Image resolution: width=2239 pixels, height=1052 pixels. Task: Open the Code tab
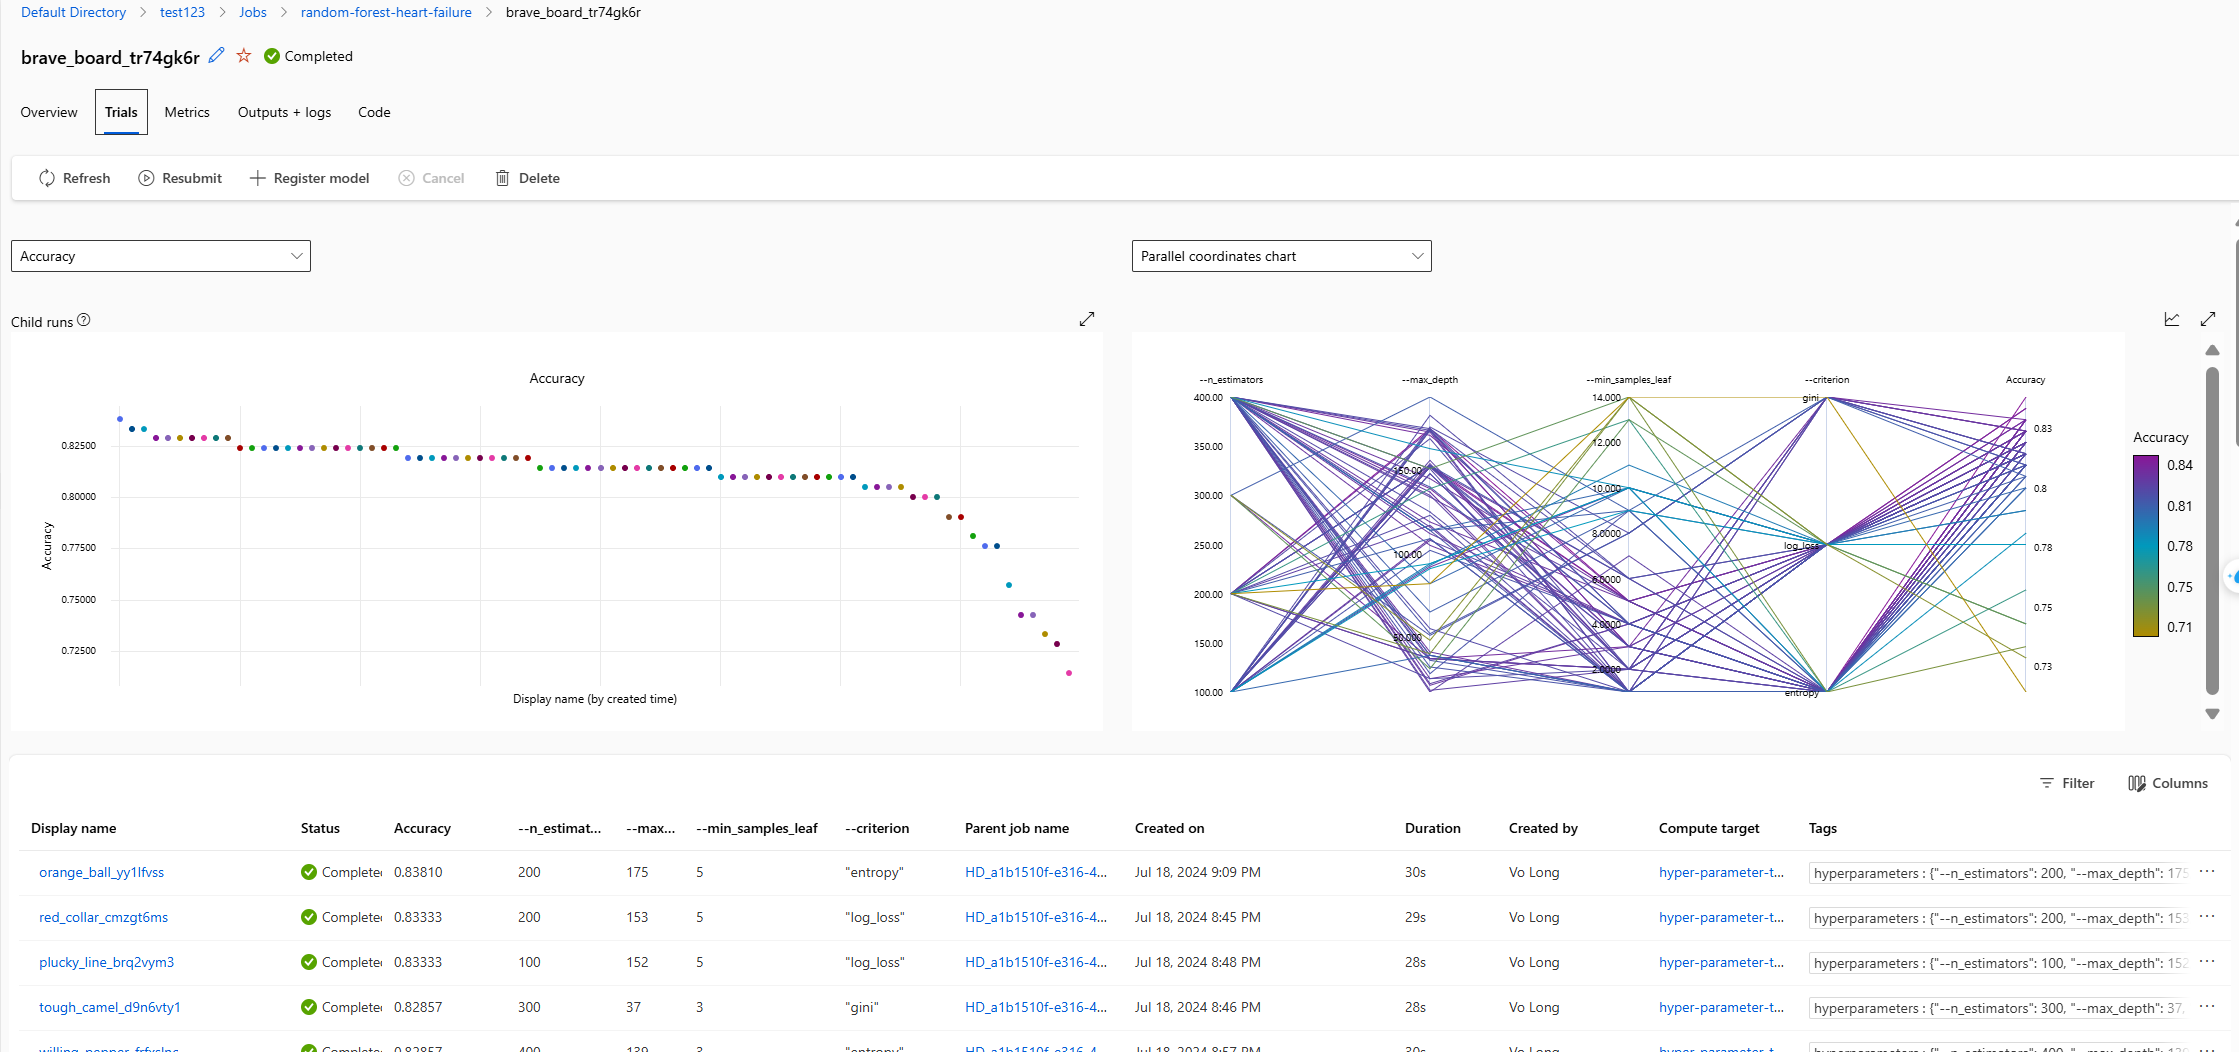(374, 112)
